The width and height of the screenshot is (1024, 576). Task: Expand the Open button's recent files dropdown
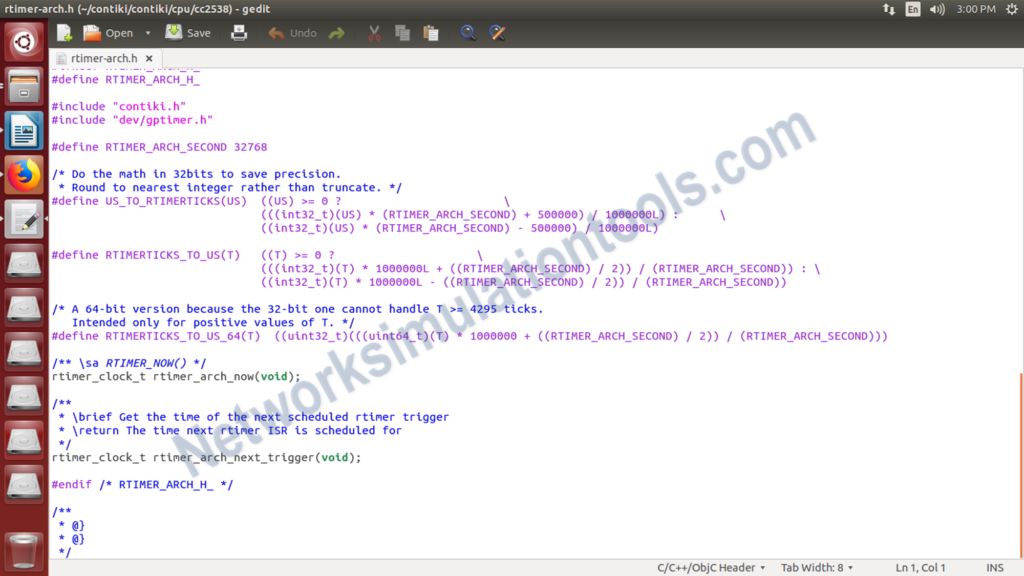click(146, 32)
